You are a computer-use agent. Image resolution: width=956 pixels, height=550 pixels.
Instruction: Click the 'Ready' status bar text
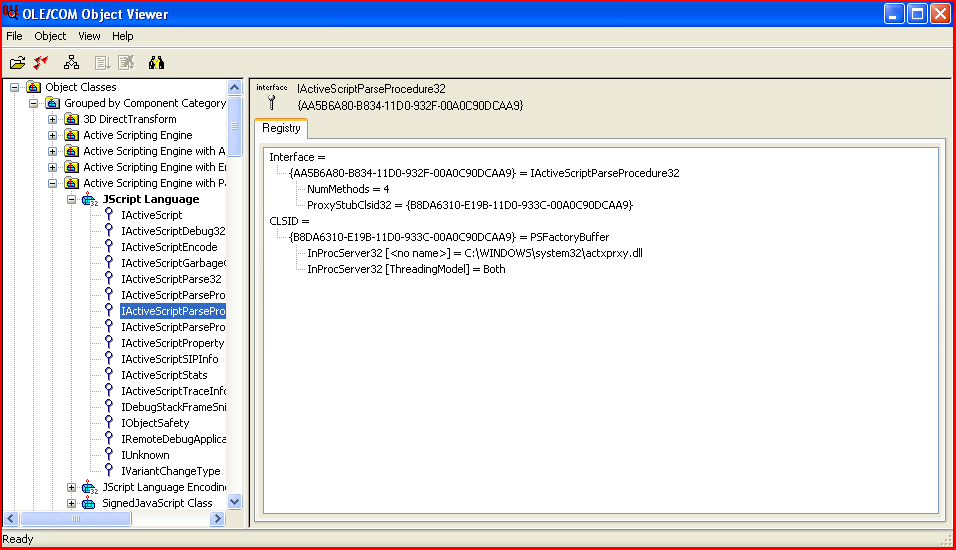(18, 539)
